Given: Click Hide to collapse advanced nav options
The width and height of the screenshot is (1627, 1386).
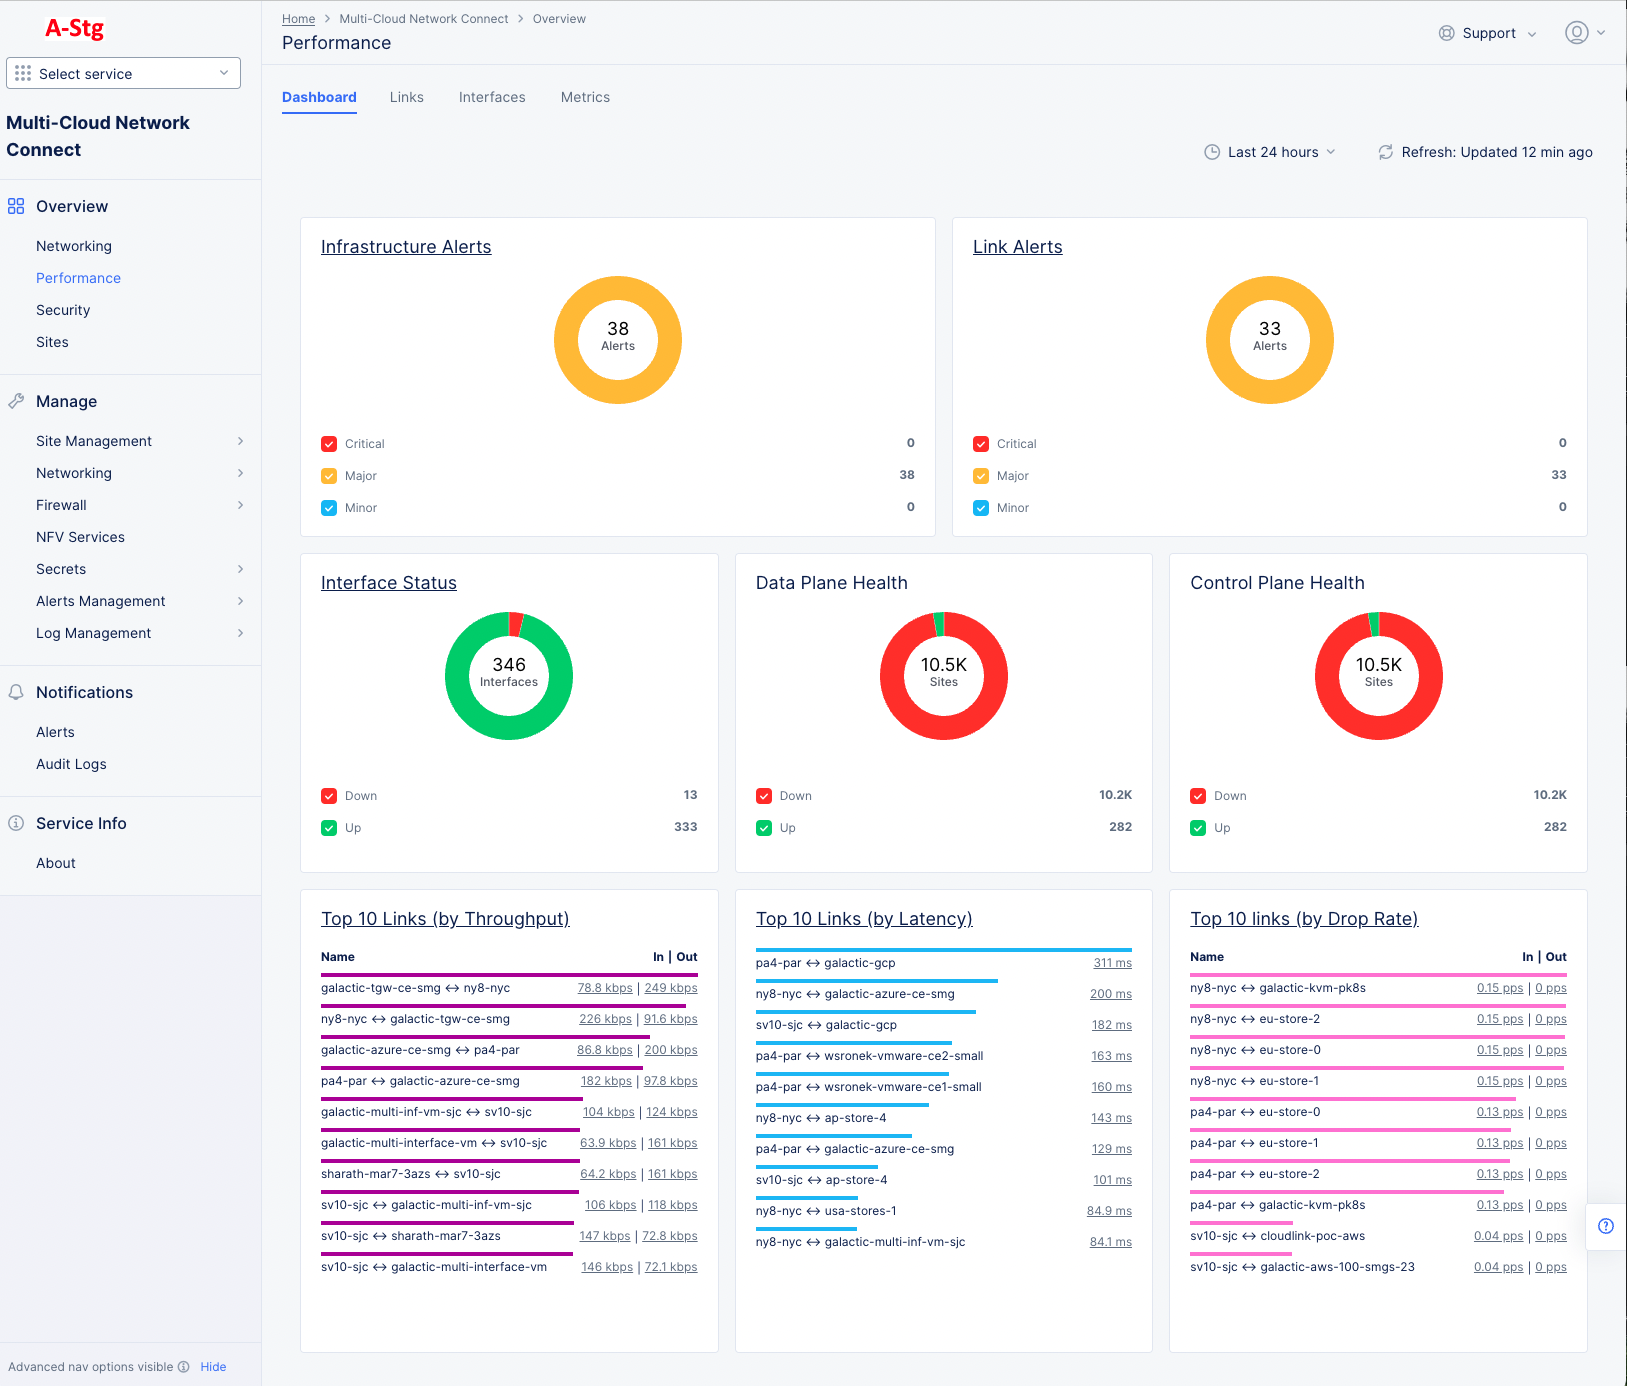Looking at the screenshot, I should click(213, 1366).
